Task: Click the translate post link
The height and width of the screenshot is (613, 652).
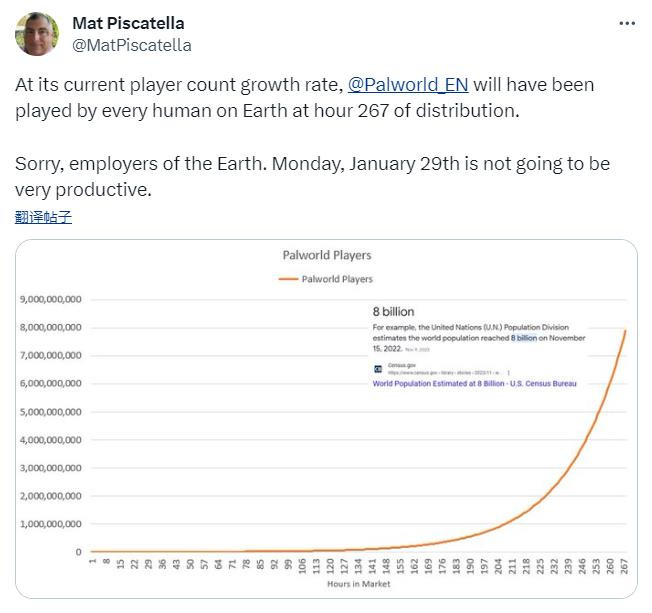Action: 43,216
